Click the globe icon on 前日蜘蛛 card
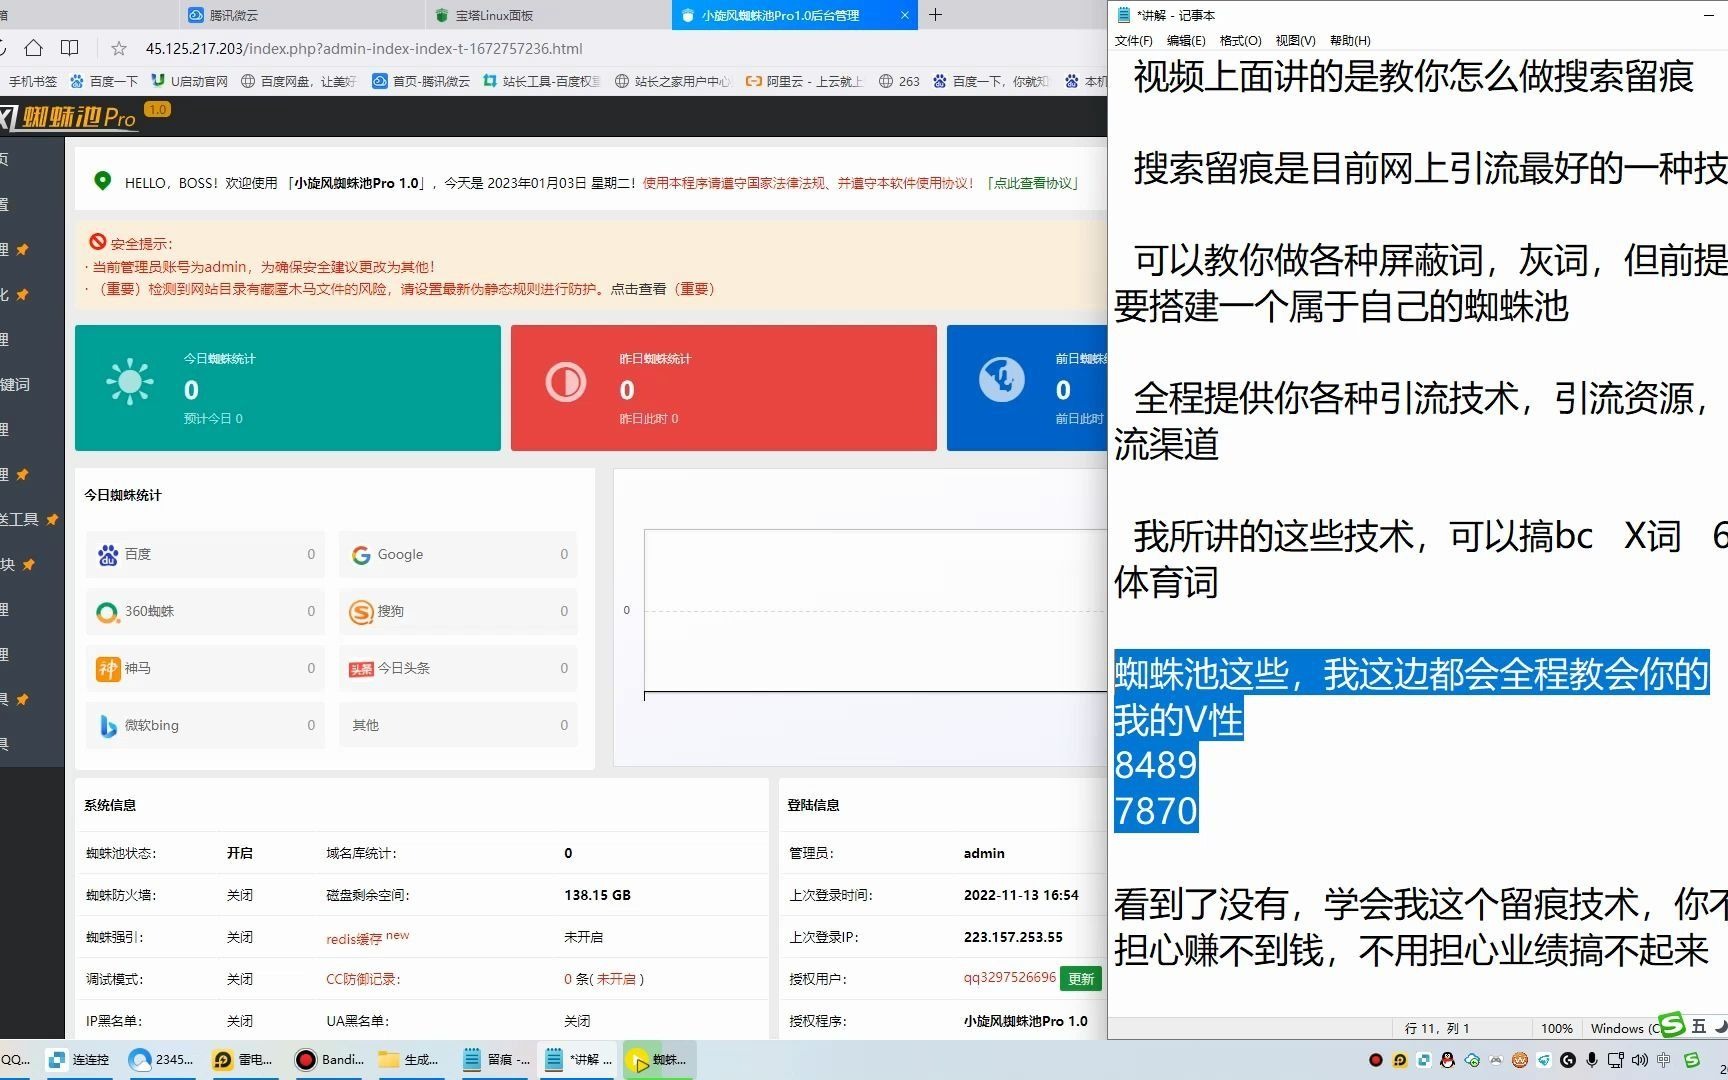The height and width of the screenshot is (1080, 1728). (1002, 380)
